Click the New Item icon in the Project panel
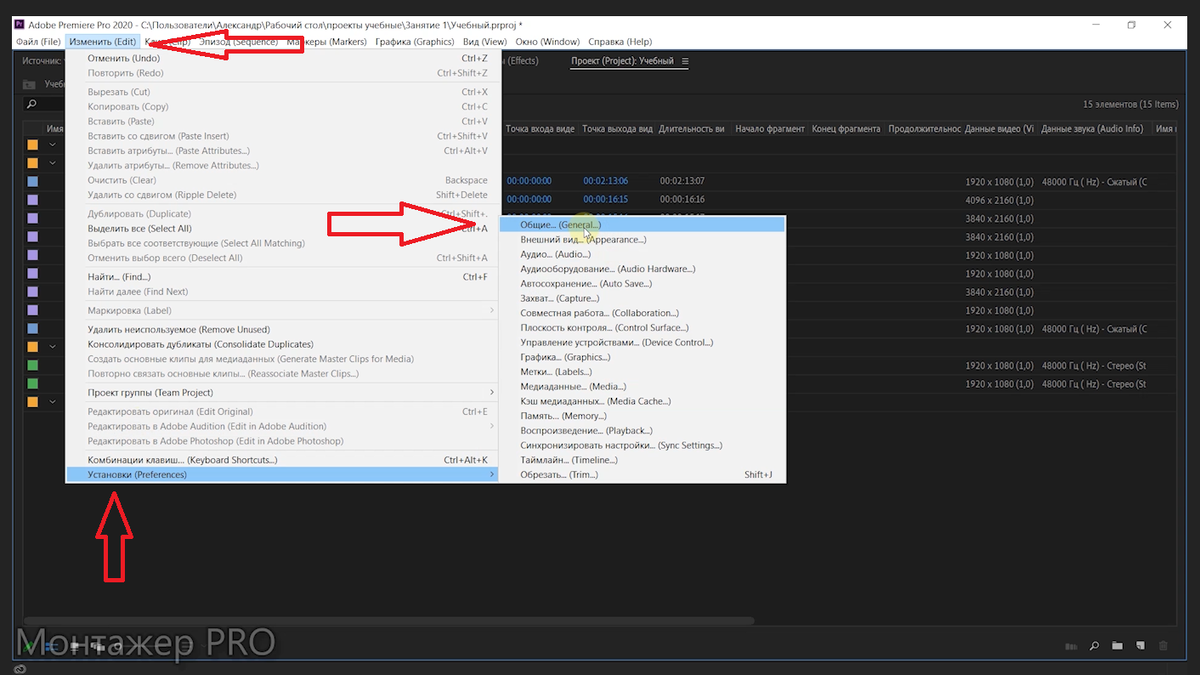This screenshot has height=675, width=1200. click(1141, 646)
